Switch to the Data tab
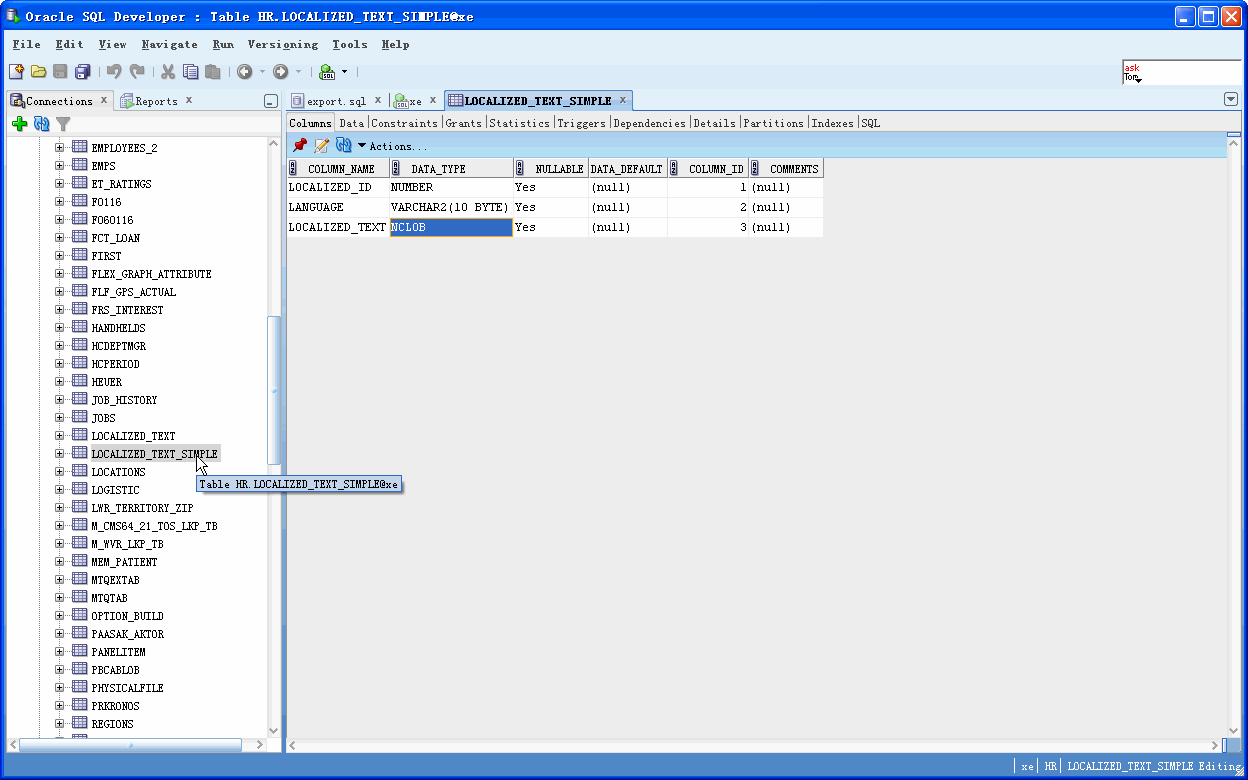 (x=351, y=122)
